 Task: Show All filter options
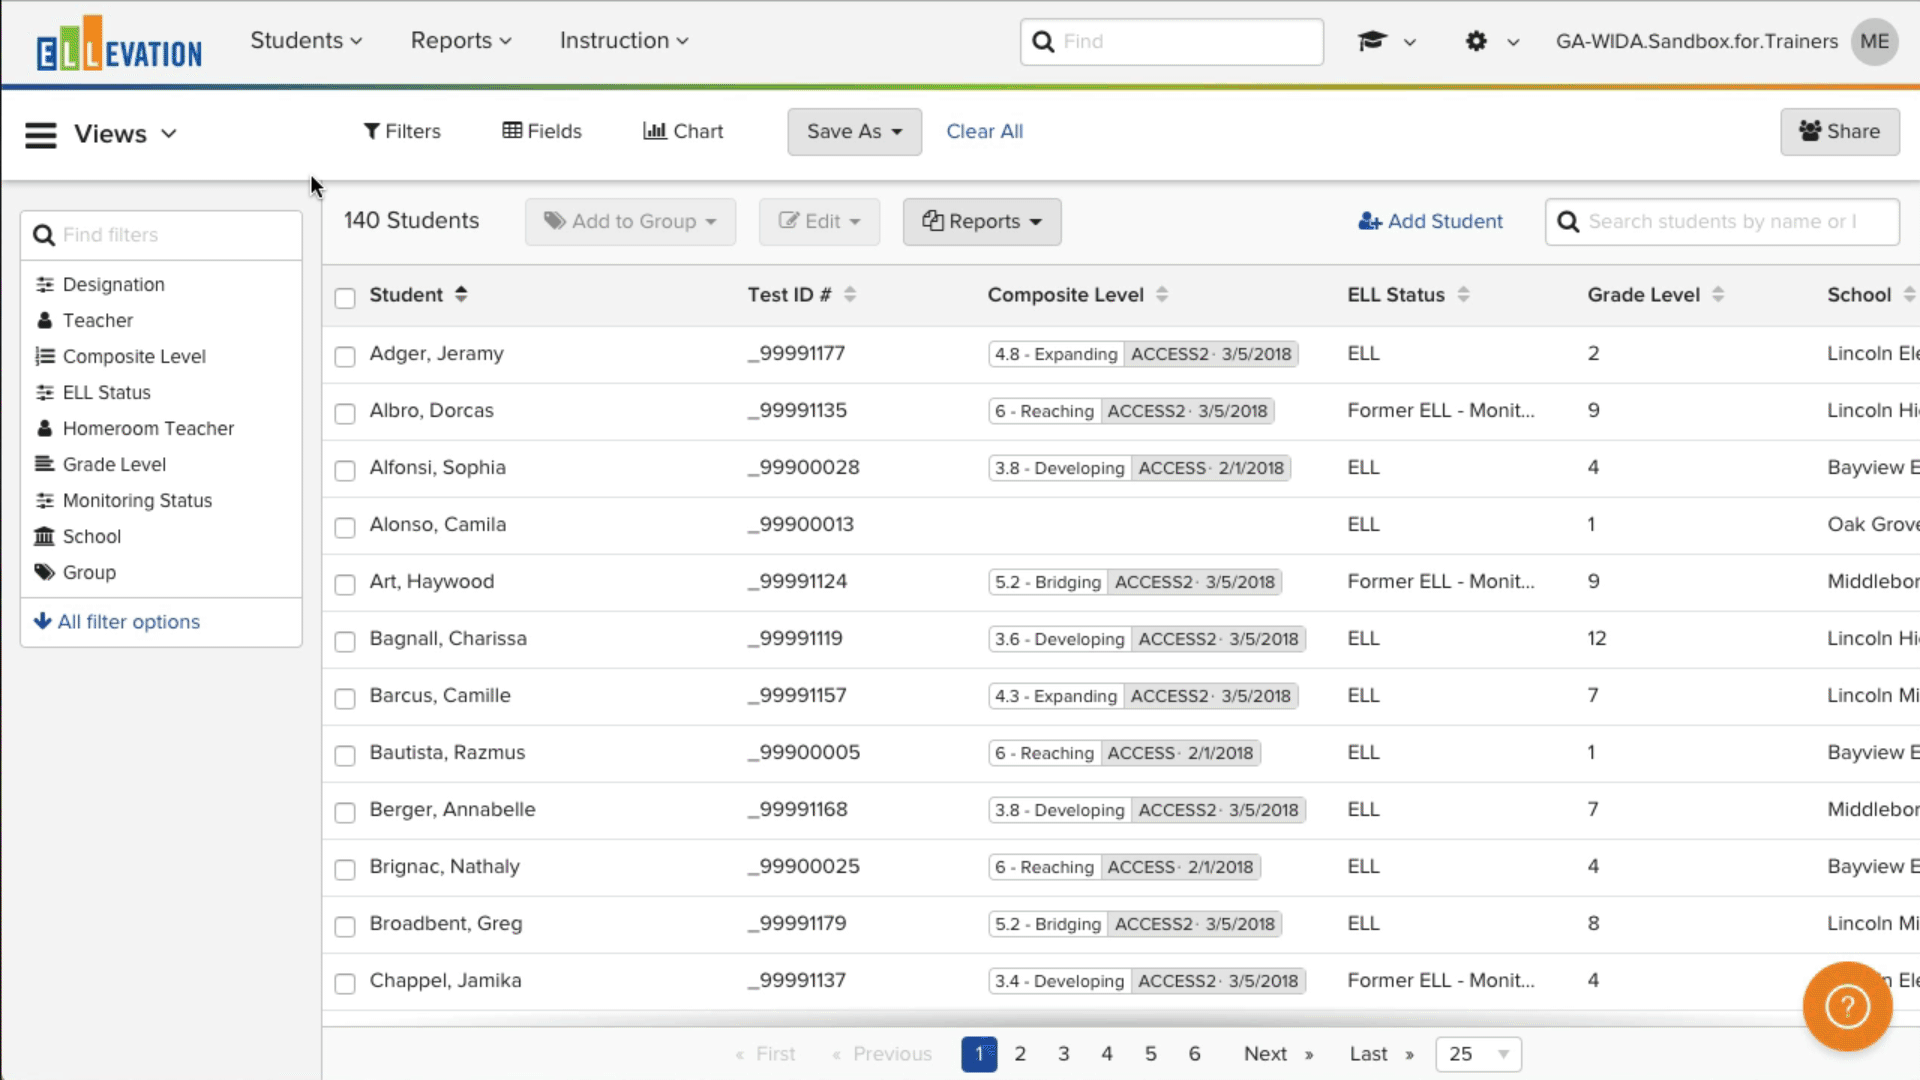click(x=117, y=622)
